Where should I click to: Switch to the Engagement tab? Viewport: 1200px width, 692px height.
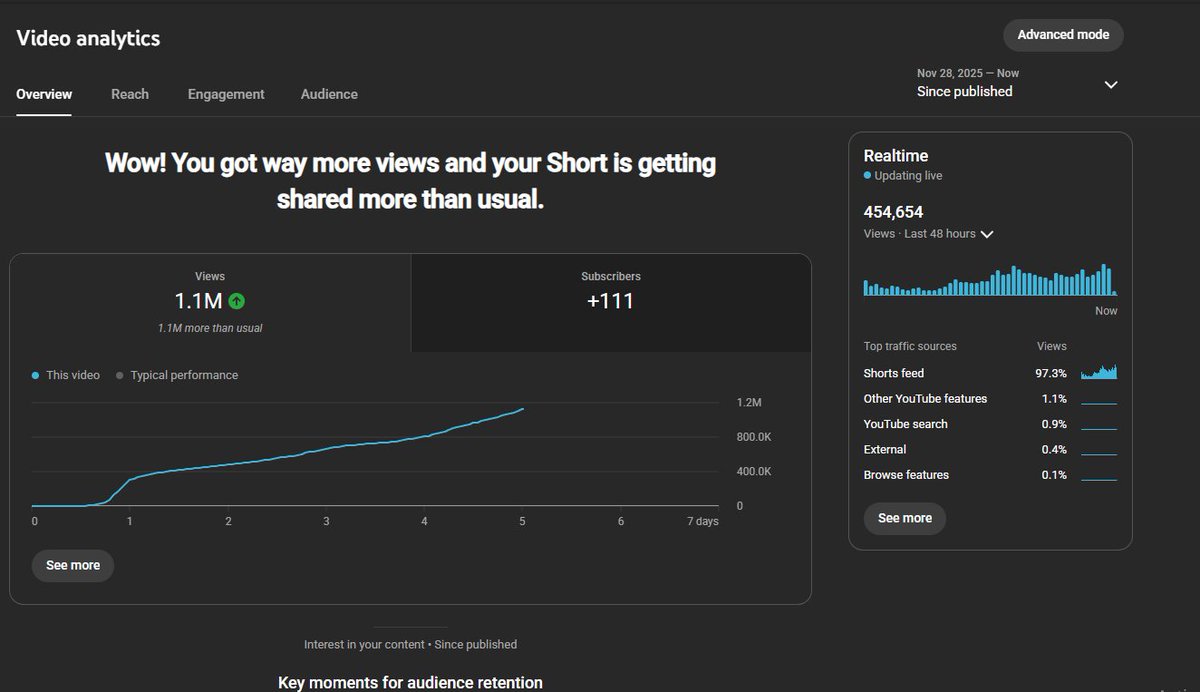(225, 94)
